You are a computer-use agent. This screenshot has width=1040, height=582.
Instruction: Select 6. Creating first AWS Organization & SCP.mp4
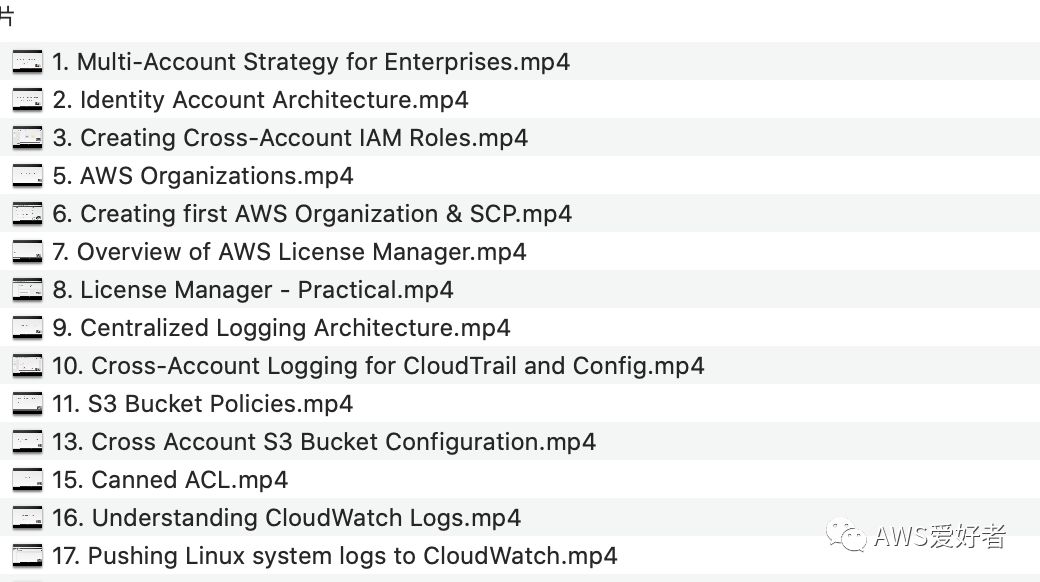click(312, 214)
